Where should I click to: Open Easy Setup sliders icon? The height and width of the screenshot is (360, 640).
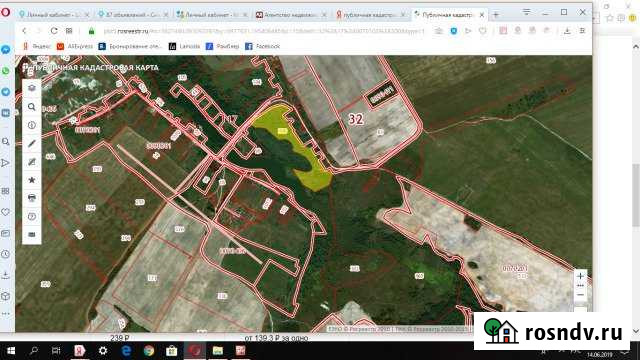coord(582,31)
